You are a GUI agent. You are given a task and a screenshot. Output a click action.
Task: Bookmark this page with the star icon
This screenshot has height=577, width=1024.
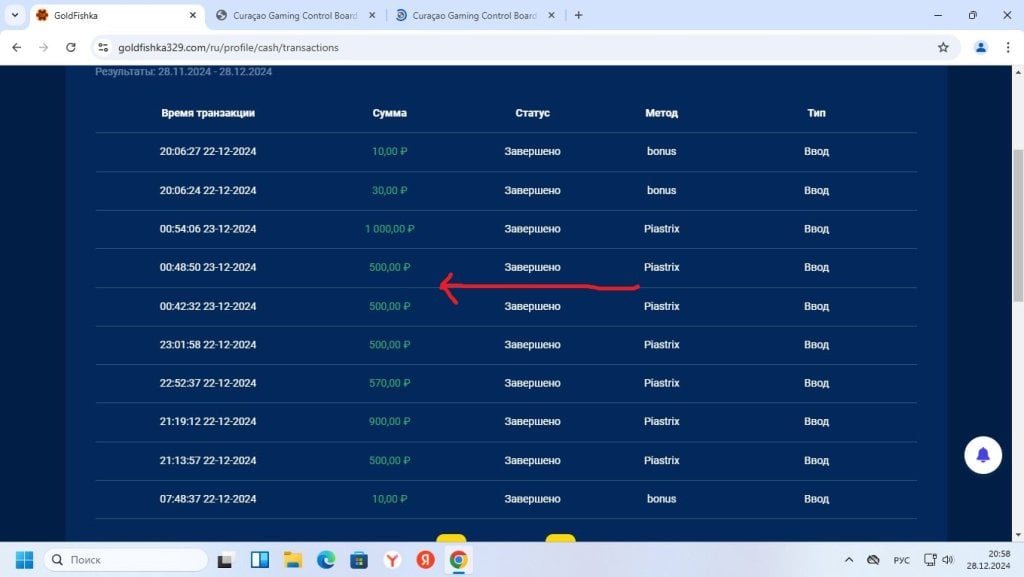tap(943, 47)
